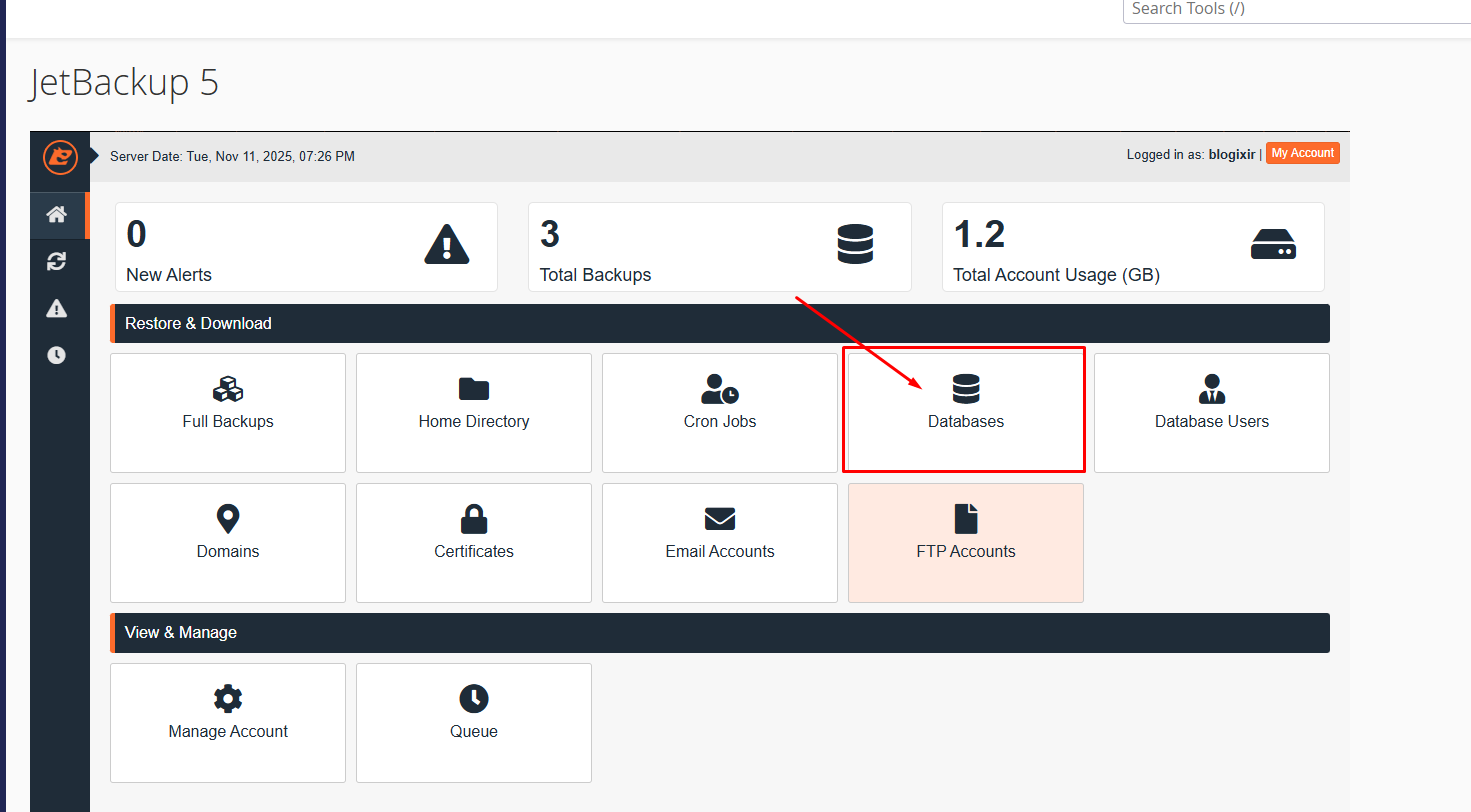The height and width of the screenshot is (812, 1471).
Task: Open the Certificates lock tile
Action: (x=474, y=542)
